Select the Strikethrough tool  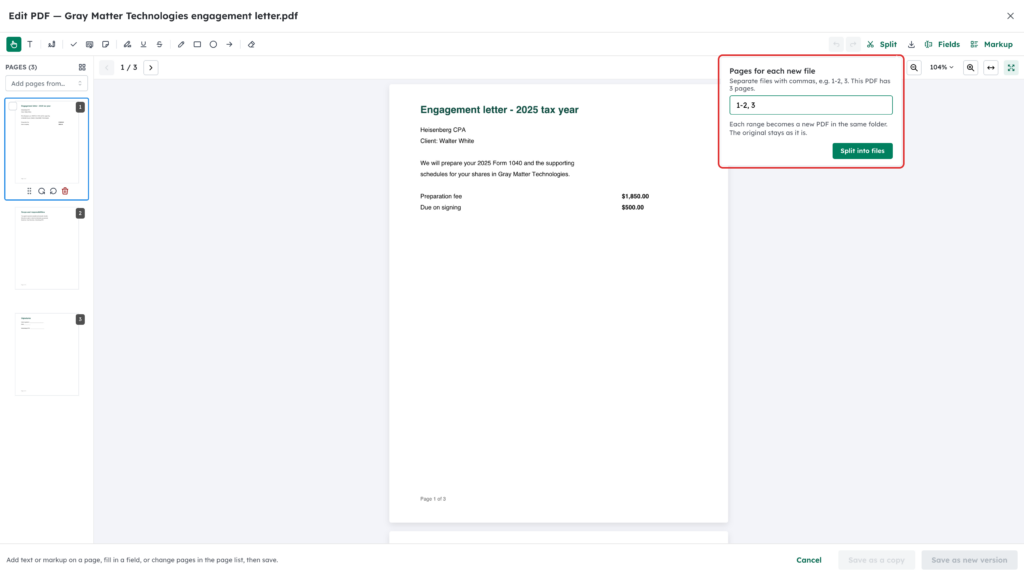159,44
